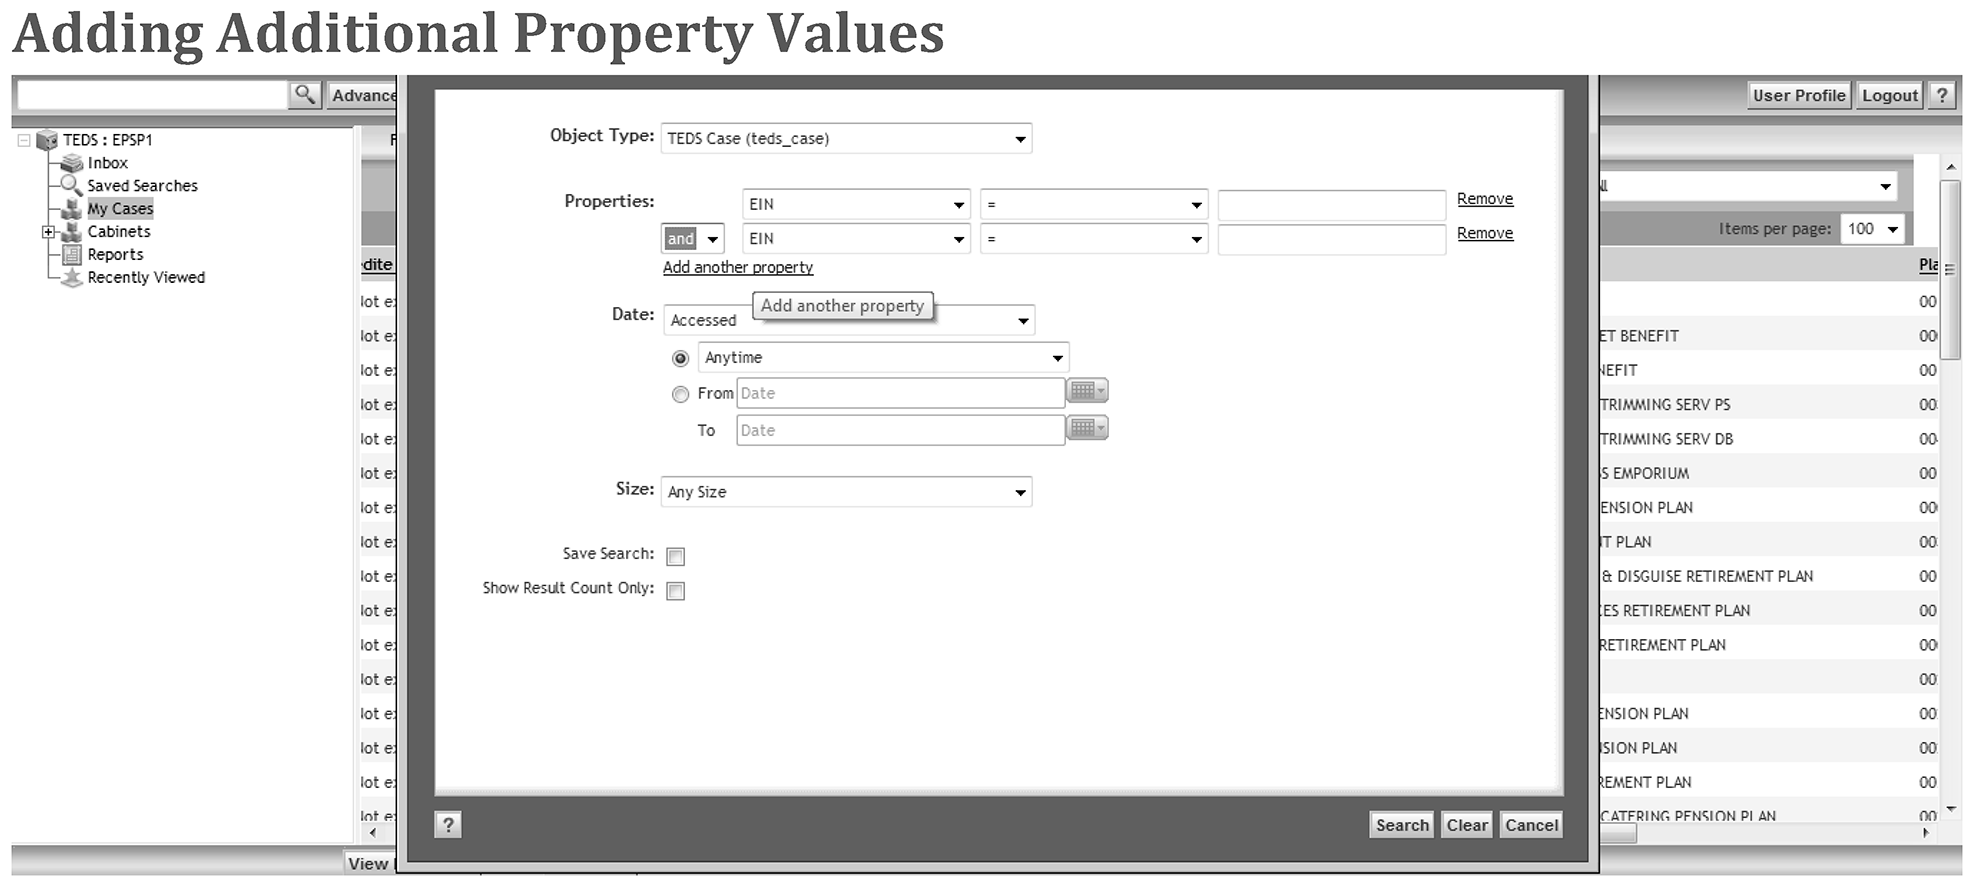This screenshot has height=887, width=1975.
Task: Select the From date range radio button
Action: 681,394
